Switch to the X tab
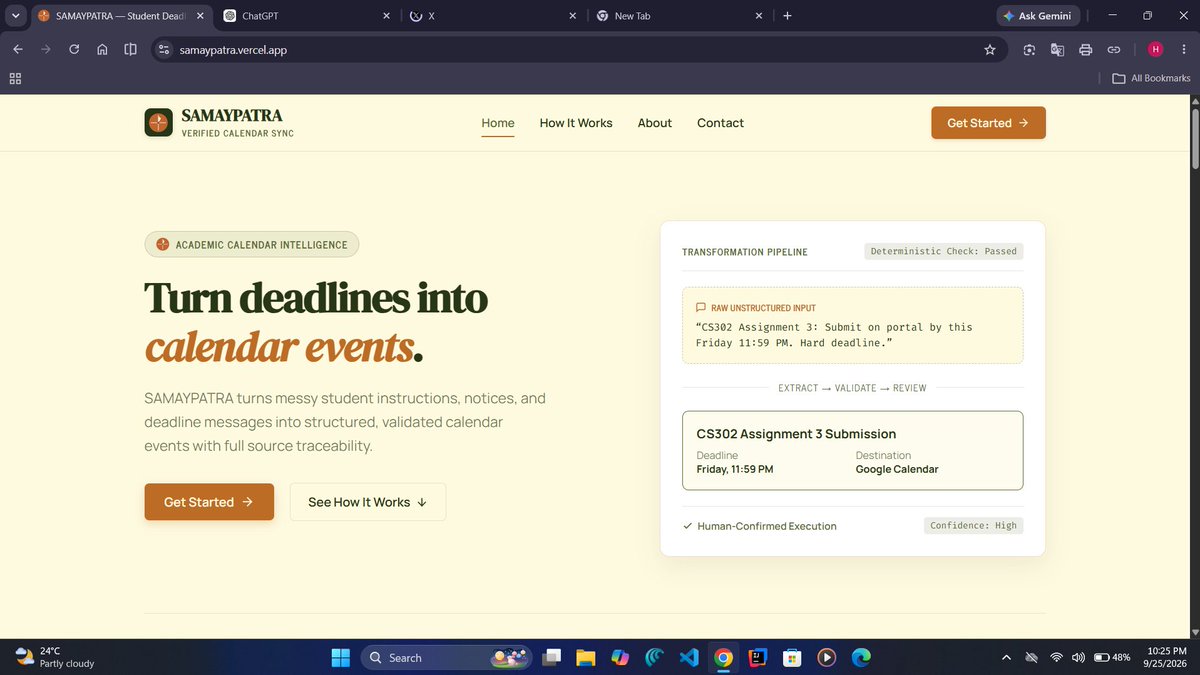The width and height of the screenshot is (1200, 675). (x=493, y=16)
